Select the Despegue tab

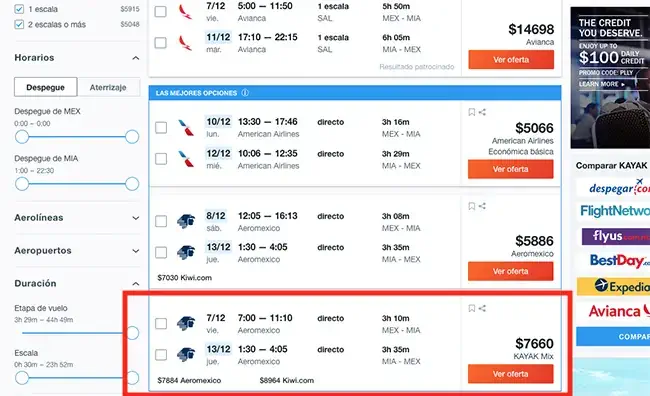coord(46,87)
